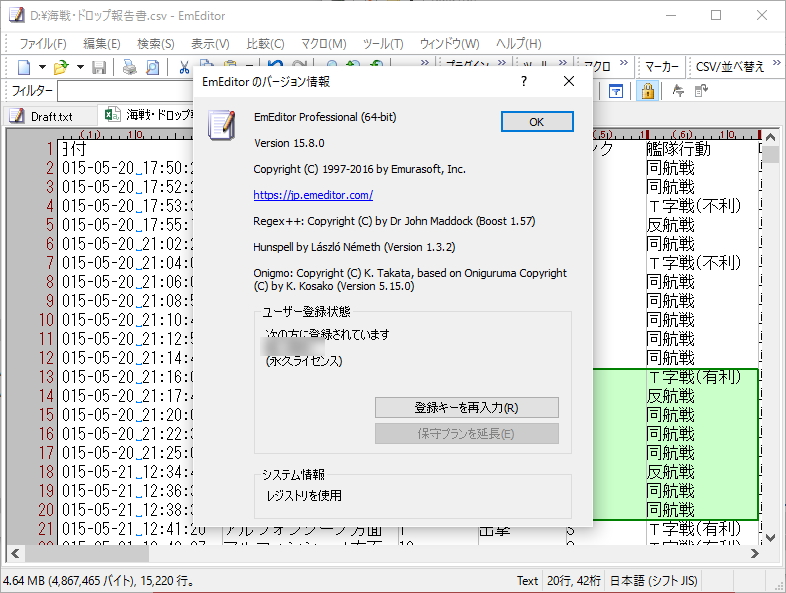Click inside the フィルター input field
The width and height of the screenshot is (786, 593).
pos(125,91)
